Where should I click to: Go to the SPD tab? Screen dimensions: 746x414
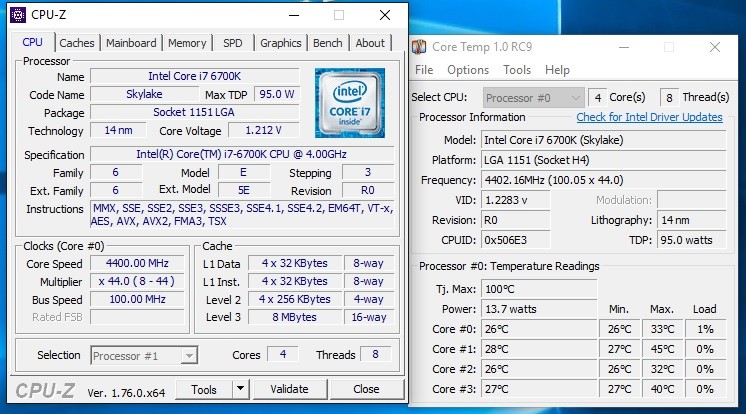[233, 43]
